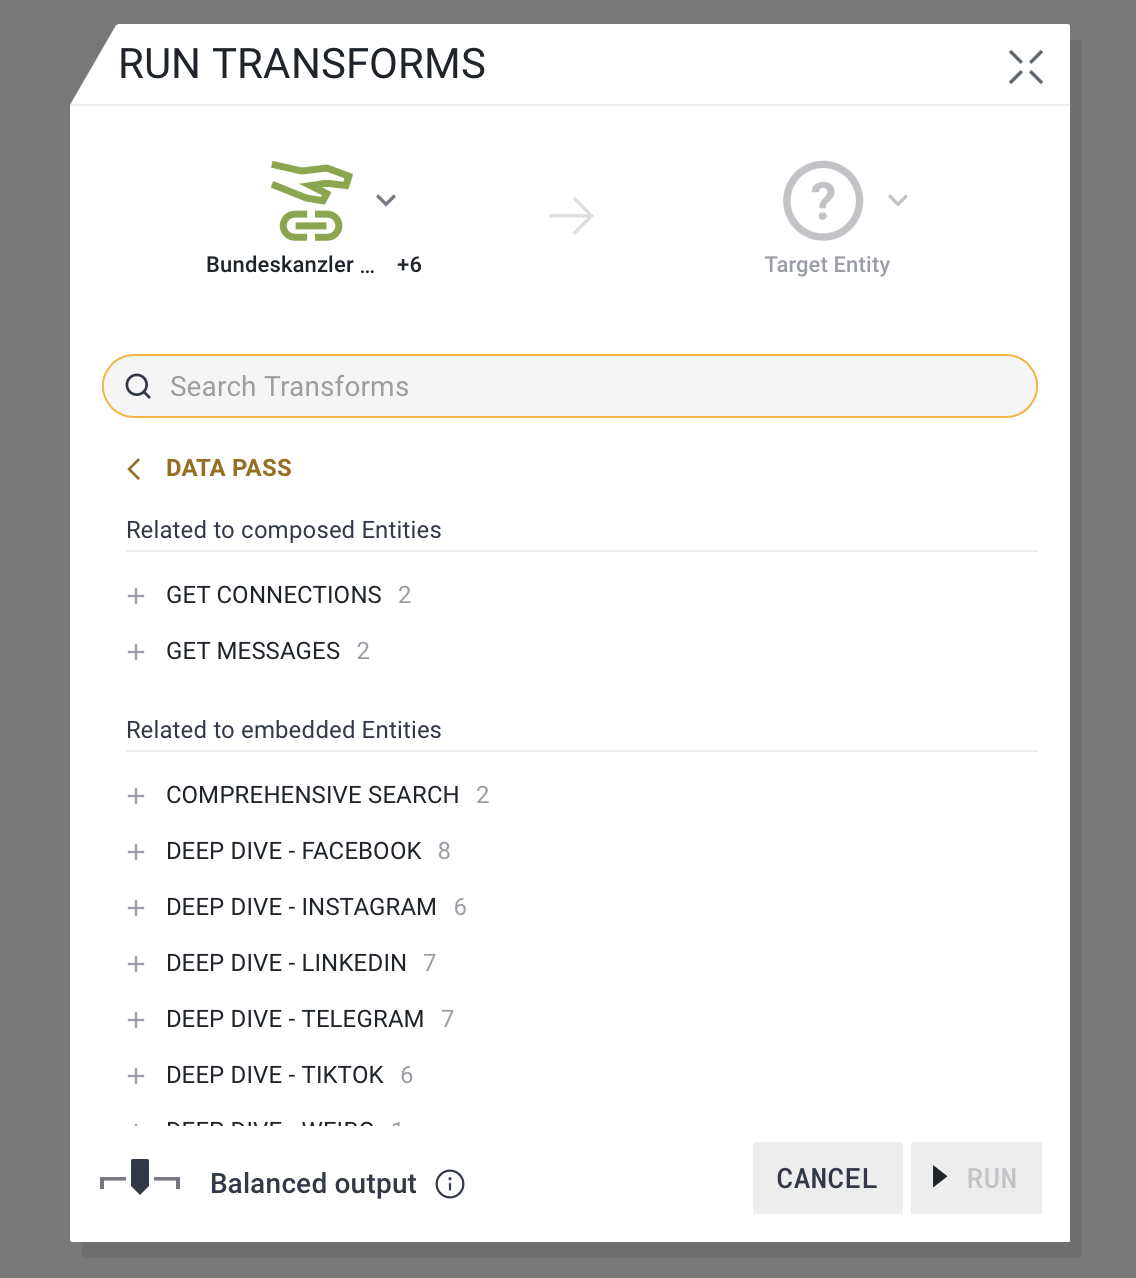The width and height of the screenshot is (1136, 1278).
Task: Expand Deep Dive - LinkedIn transforms
Action: (x=286, y=963)
